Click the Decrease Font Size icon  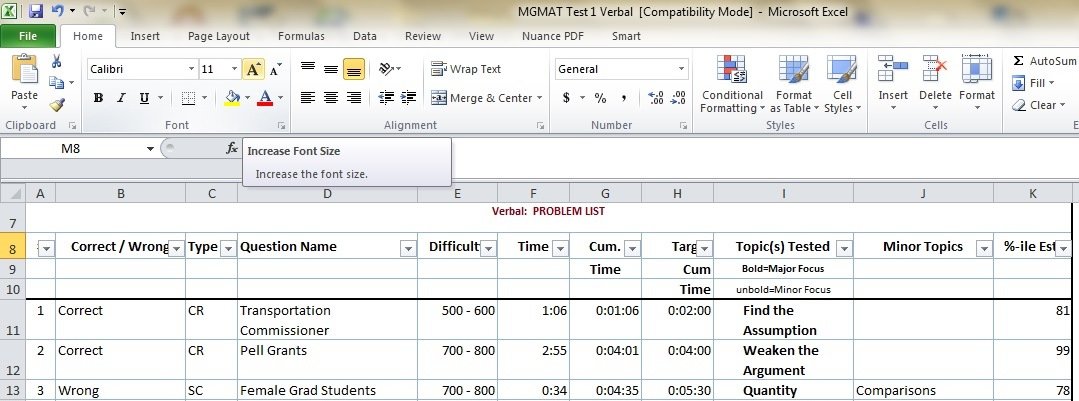275,69
